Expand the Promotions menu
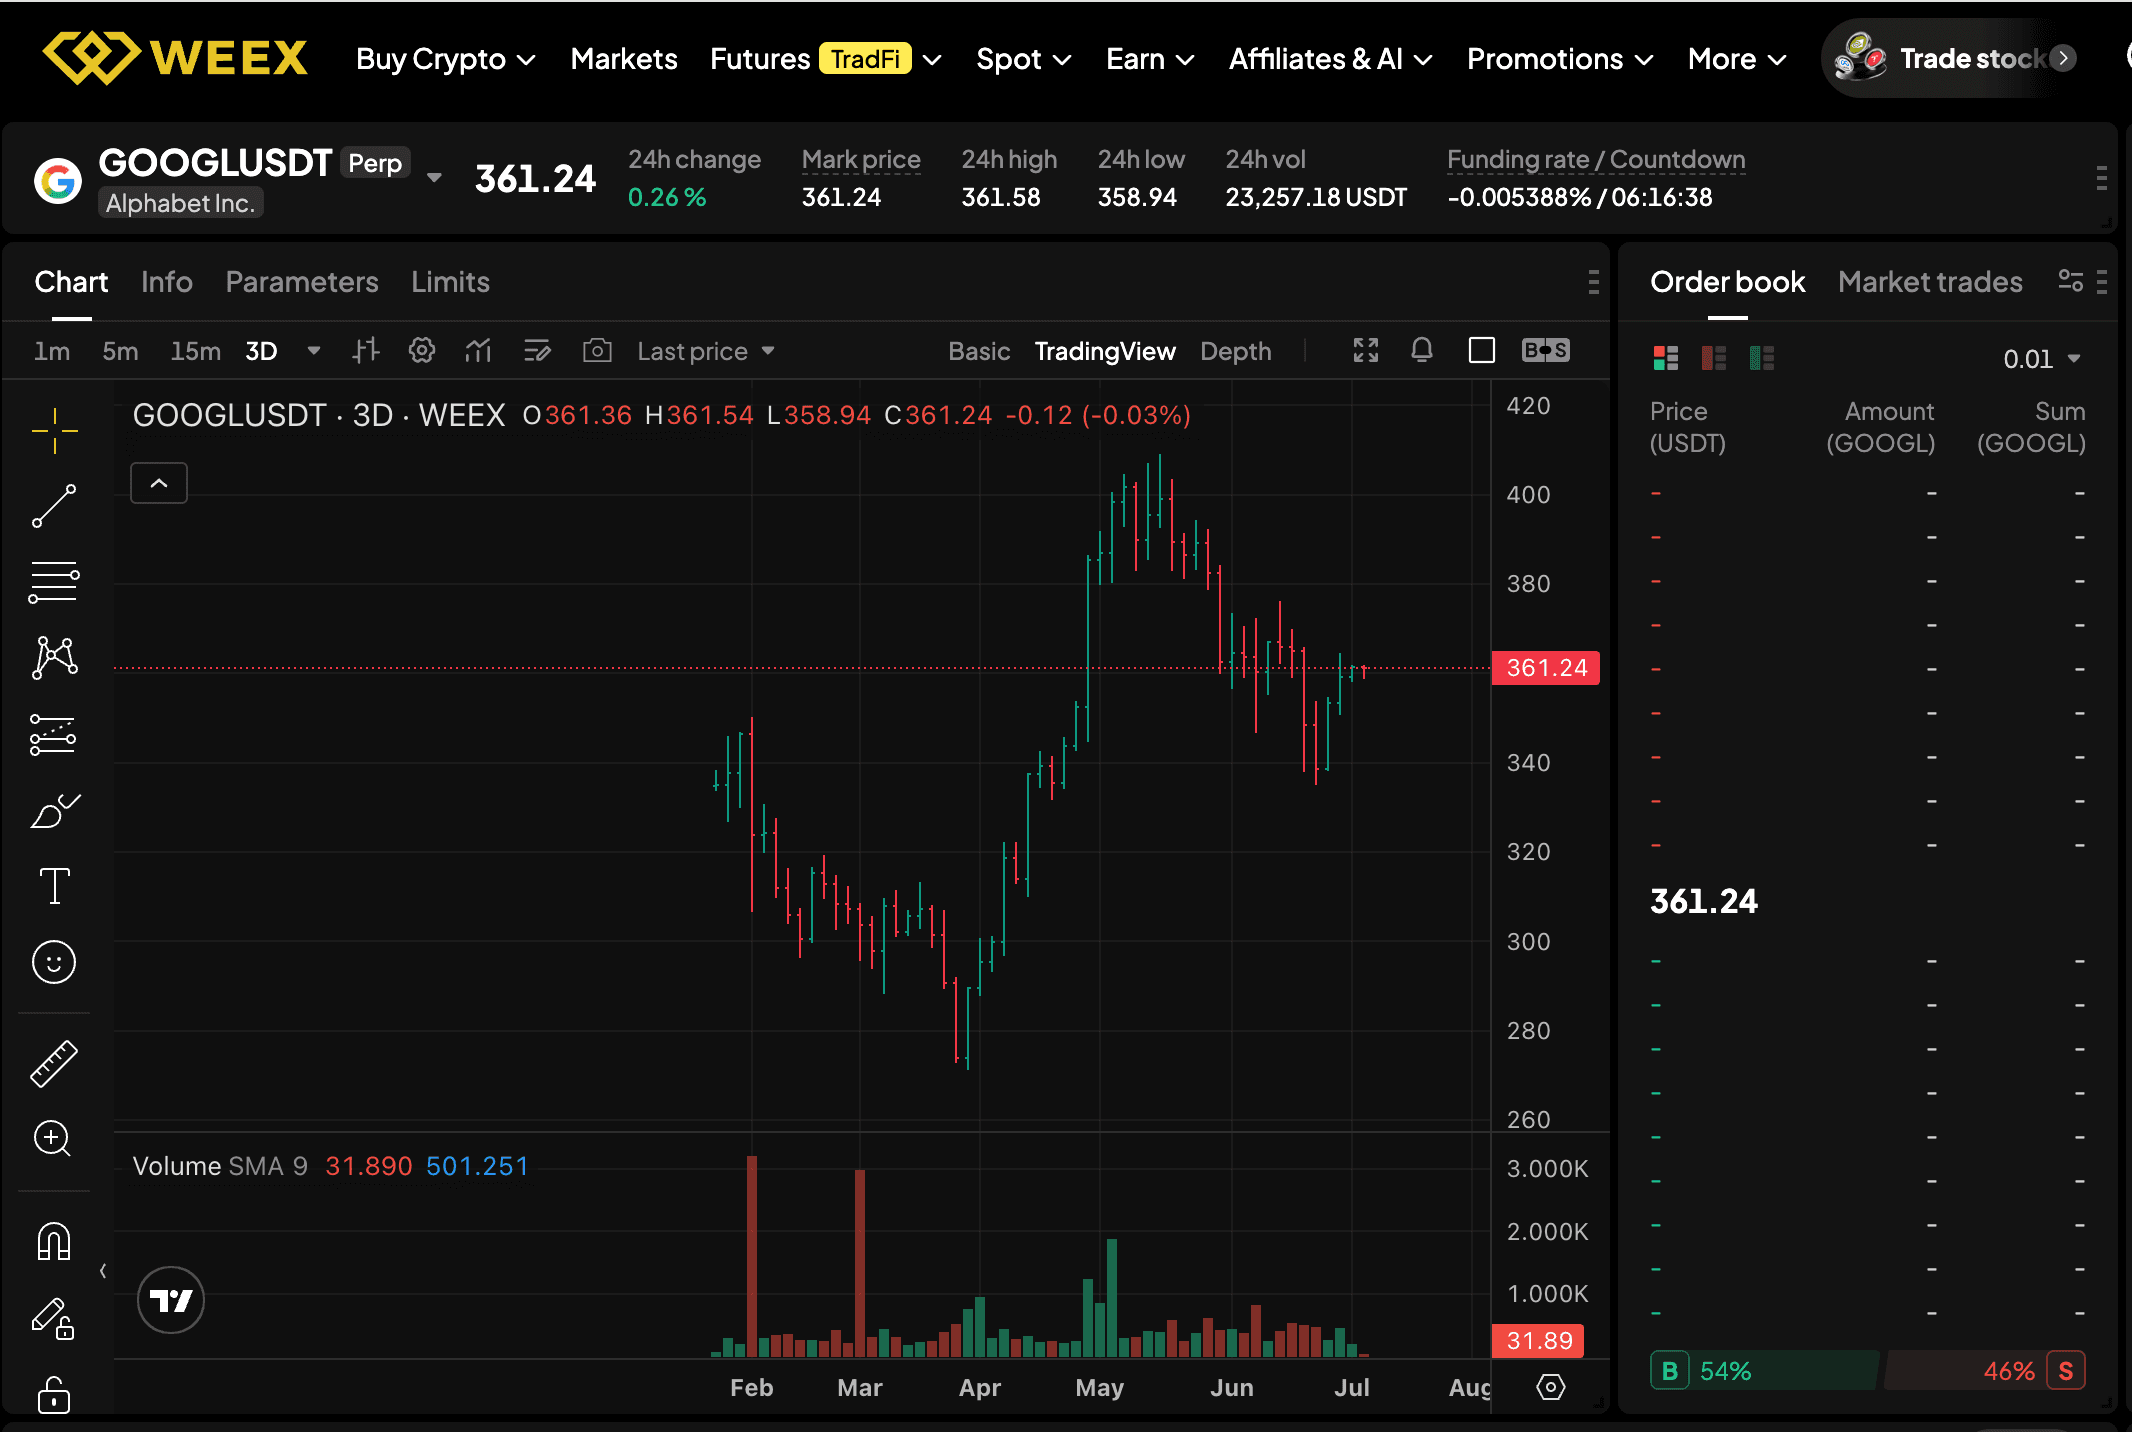 click(x=1560, y=59)
